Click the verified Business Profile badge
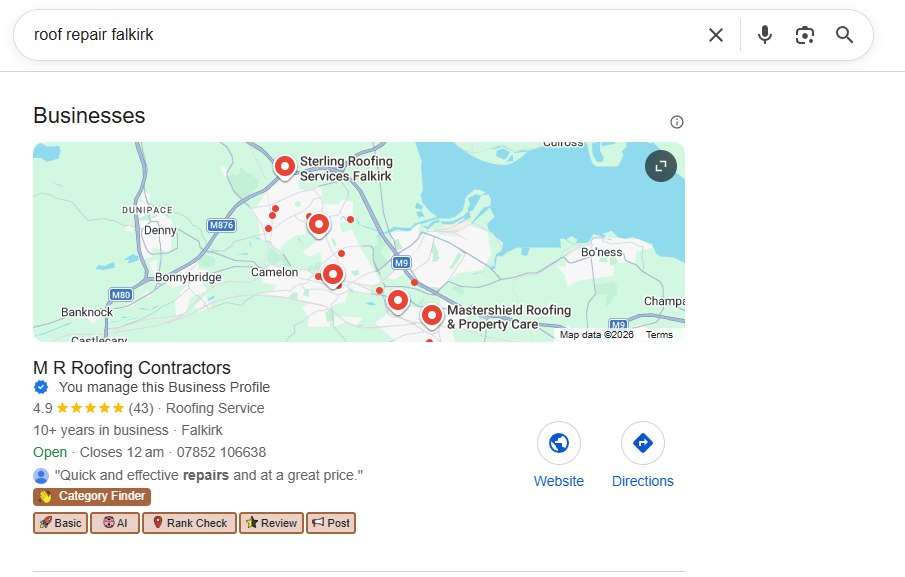Image resolution: width=905 pixels, height=577 pixels. pyautogui.click(x=41, y=387)
